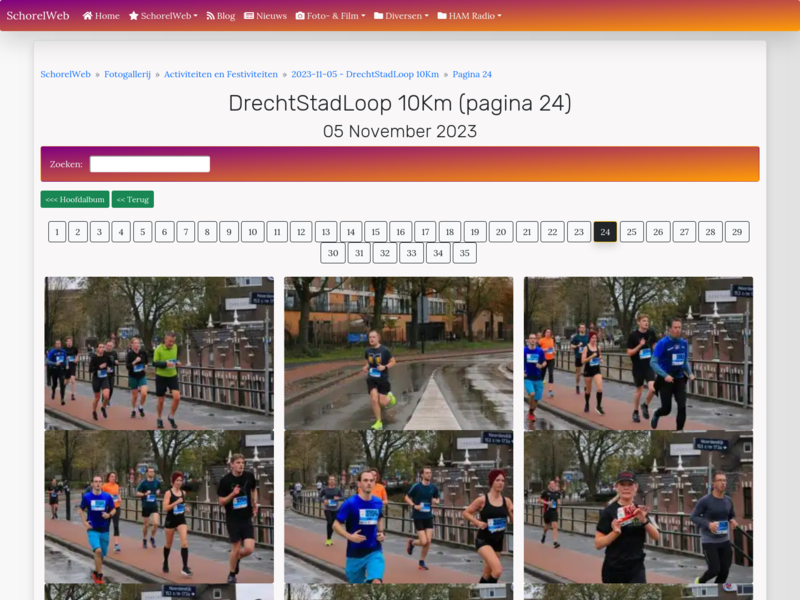Go to gallery page 18

tap(450, 232)
